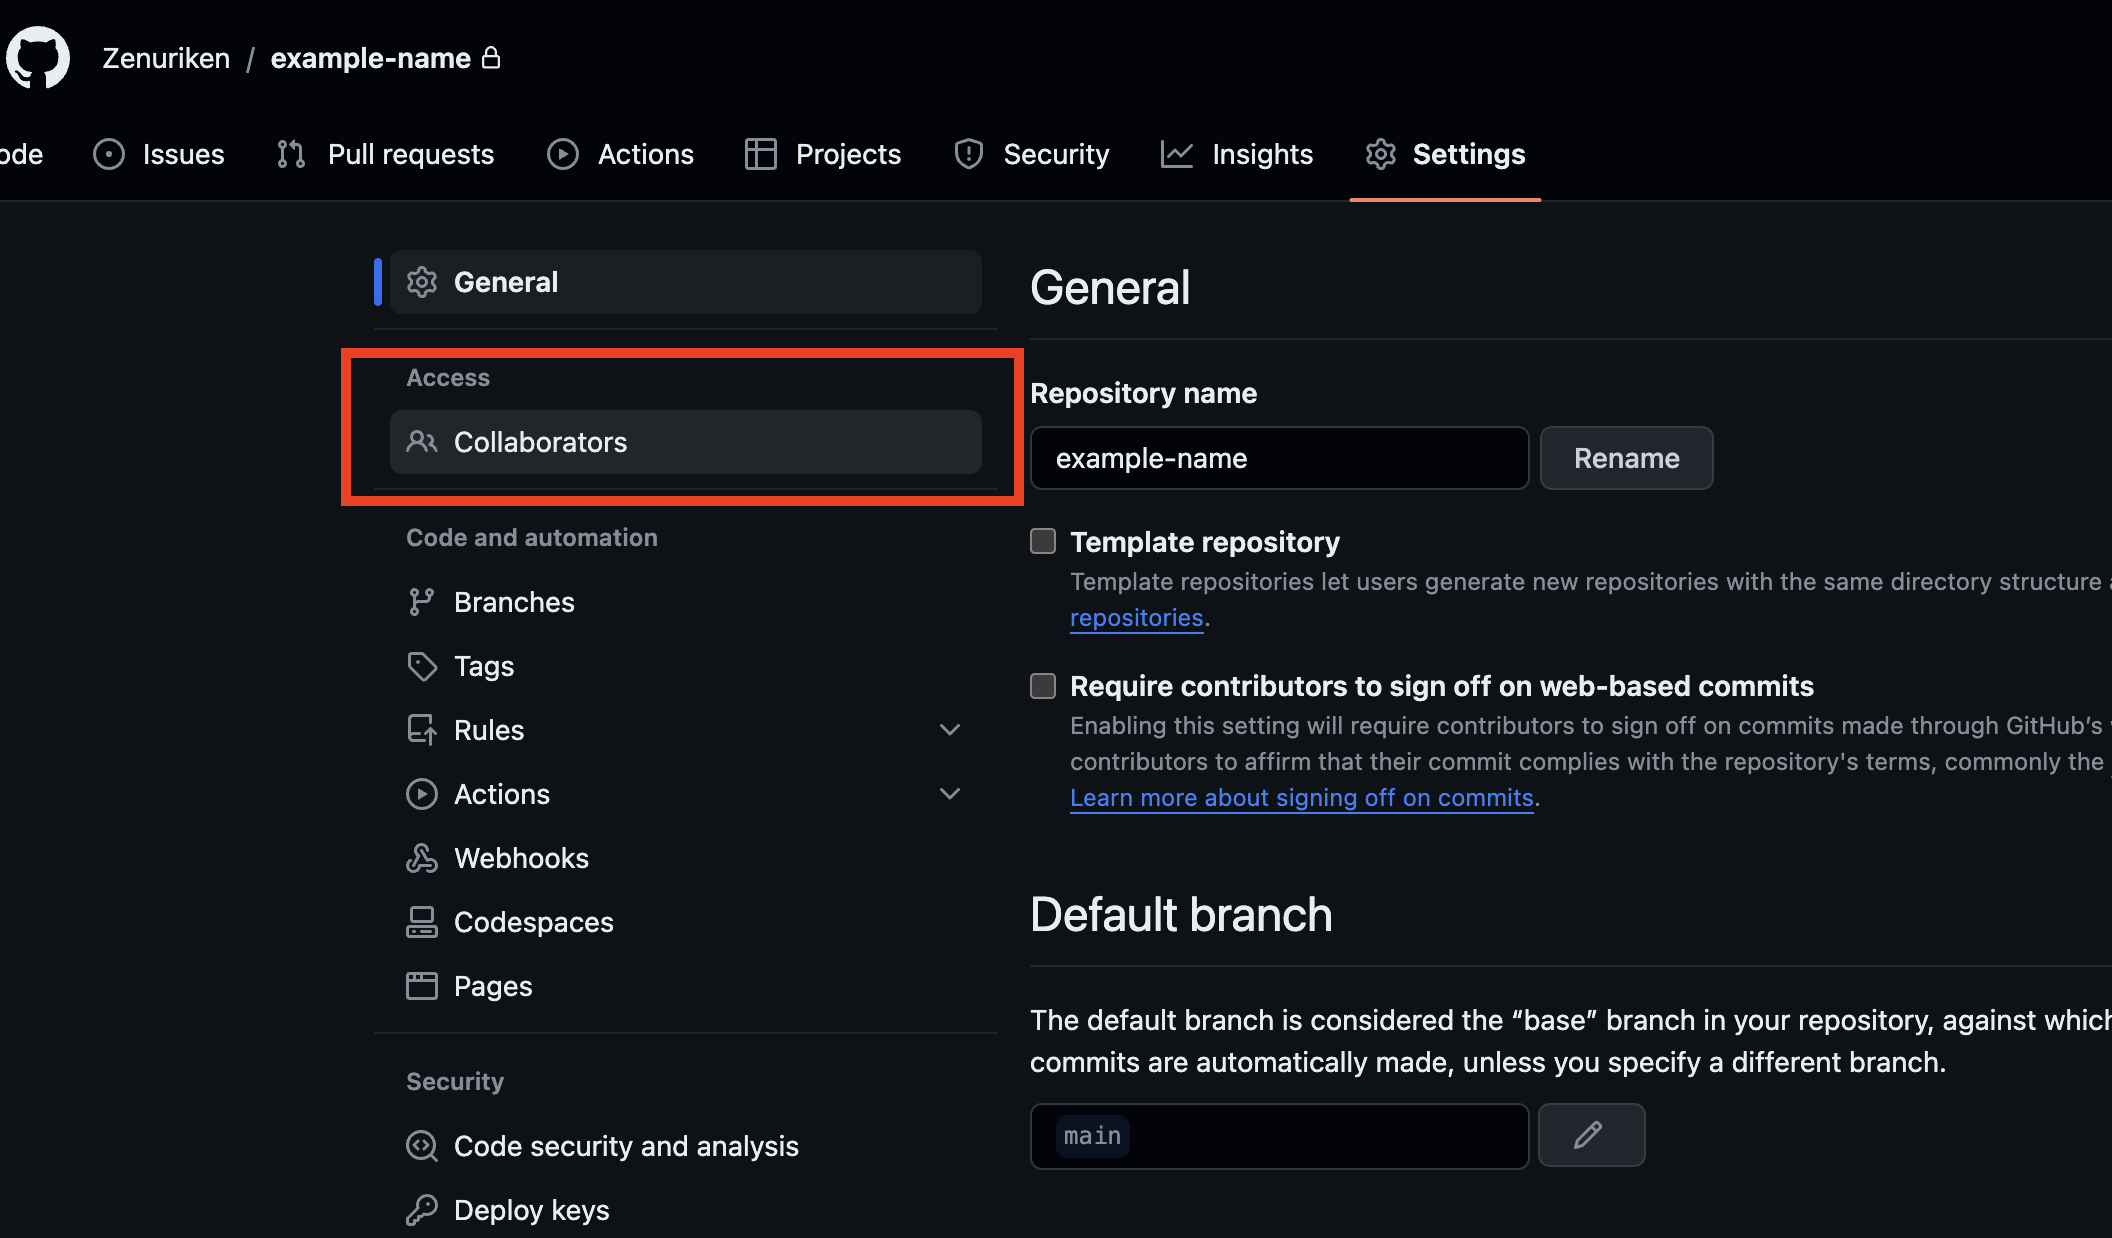
Task: Switch to the Actions tab
Action: click(620, 154)
